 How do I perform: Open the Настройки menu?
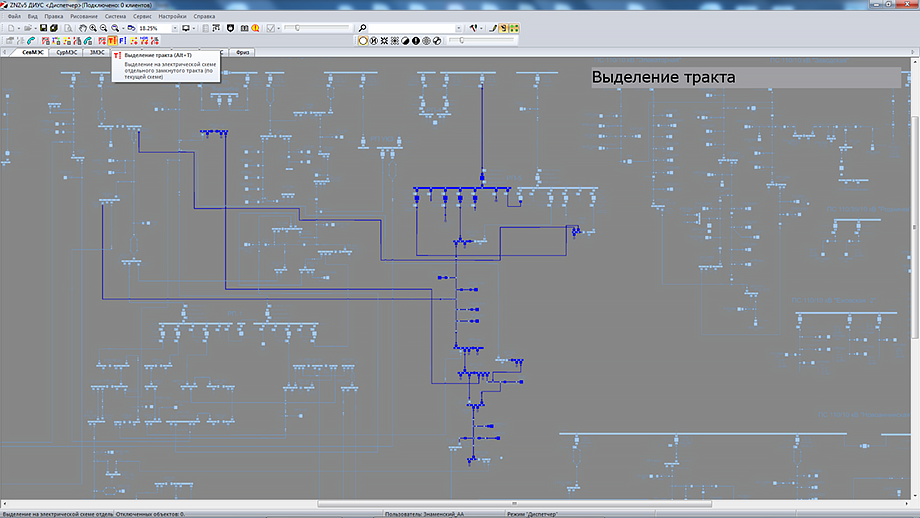point(171,17)
